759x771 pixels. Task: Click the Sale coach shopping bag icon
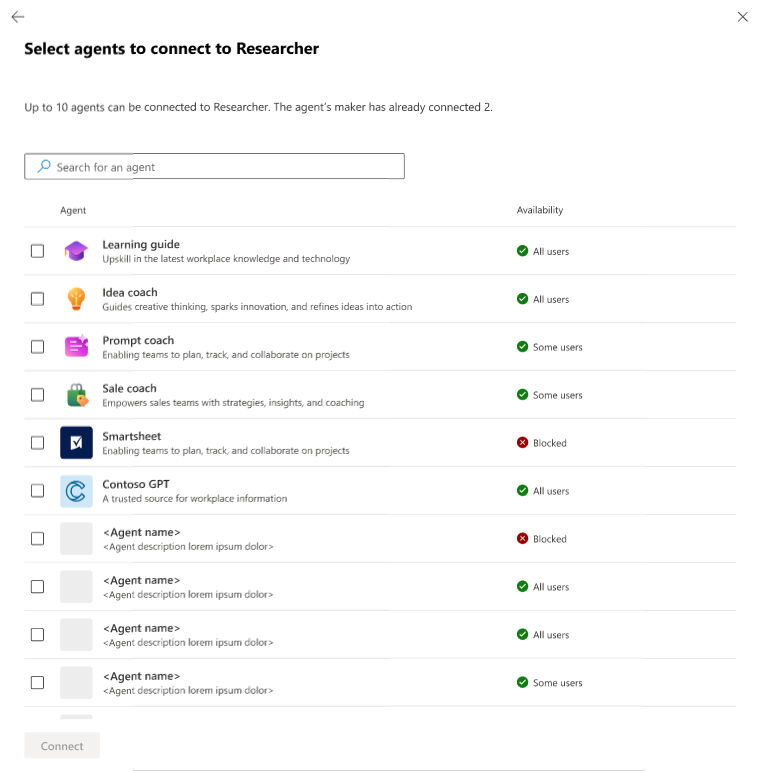(77, 395)
